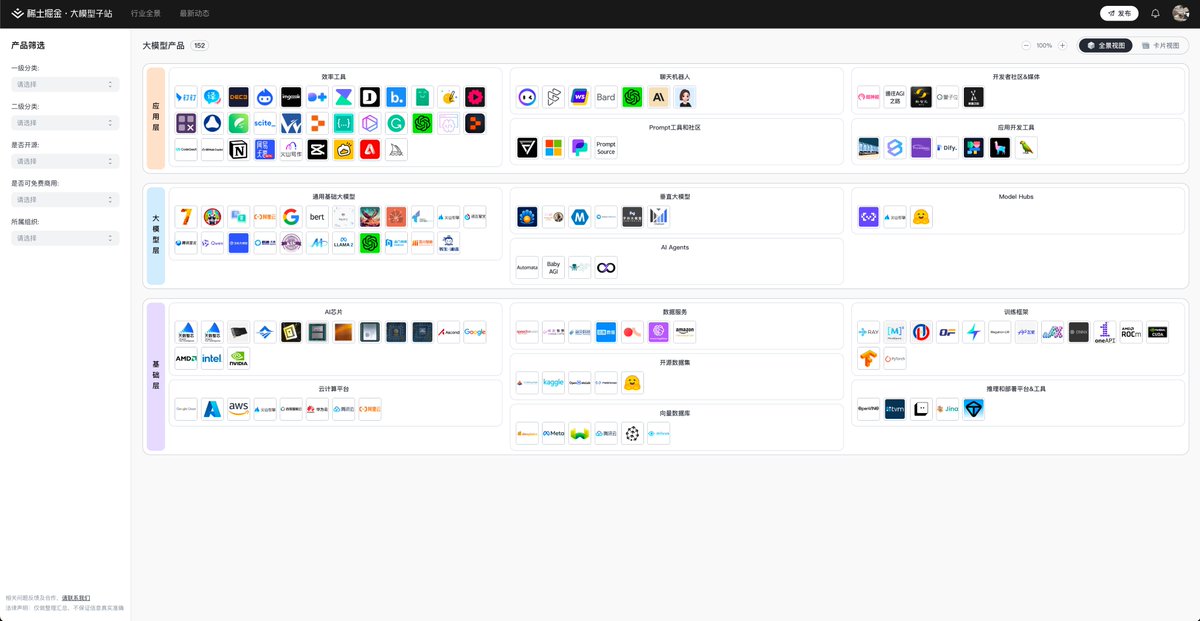Expand the 所属组织 dropdown
Viewport: 1200px width, 621px height.
65,238
